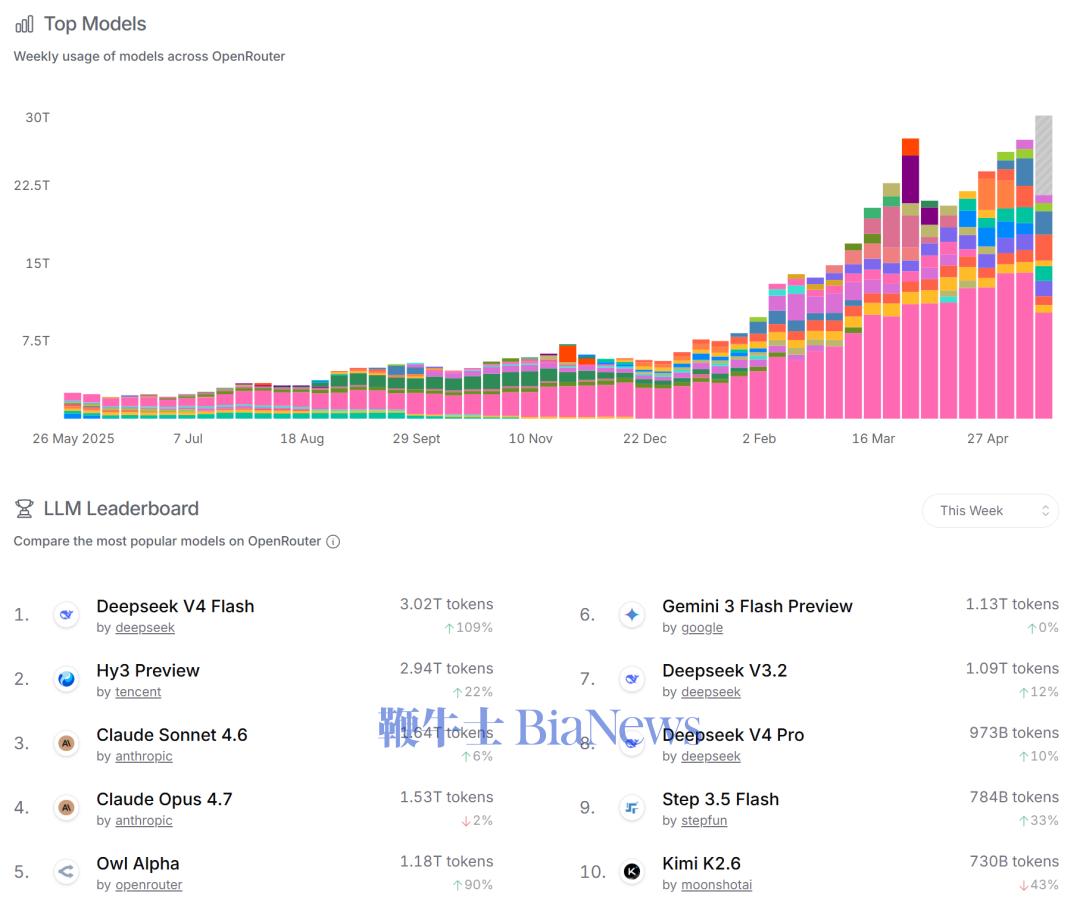This screenshot has width=1080, height=910.
Task: Follow the moonshotai provider link
Action: [x=716, y=885]
